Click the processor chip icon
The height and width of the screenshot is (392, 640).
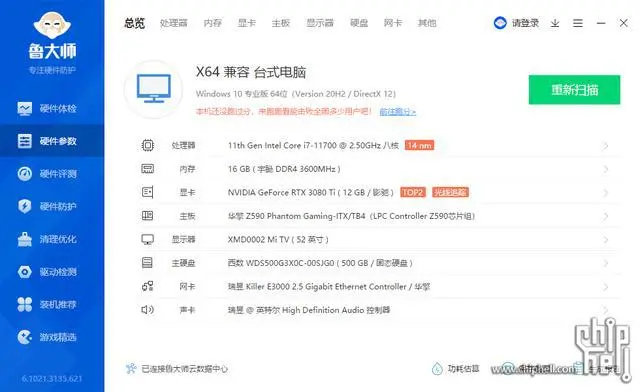(148, 145)
